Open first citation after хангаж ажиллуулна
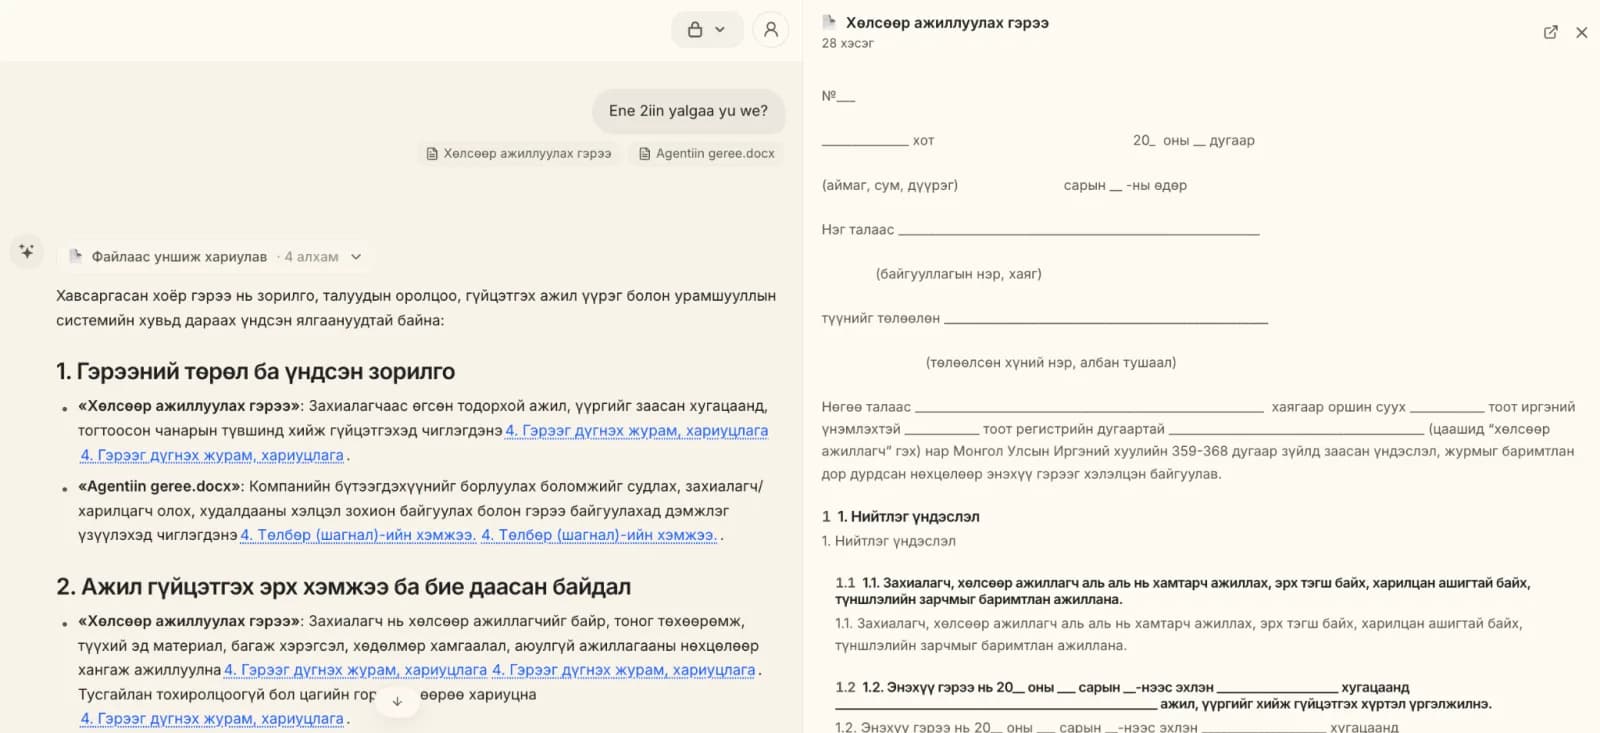Image resolution: width=1600 pixels, height=733 pixels. (356, 670)
